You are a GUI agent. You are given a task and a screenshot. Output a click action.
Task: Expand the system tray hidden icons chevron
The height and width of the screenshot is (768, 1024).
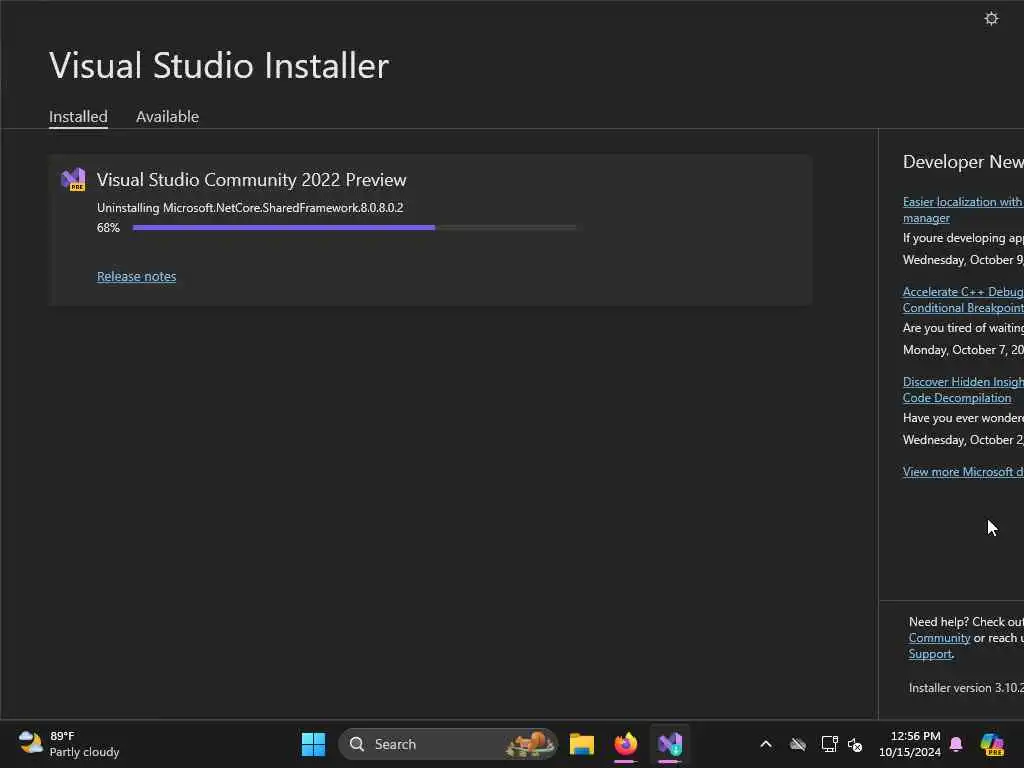coord(766,744)
